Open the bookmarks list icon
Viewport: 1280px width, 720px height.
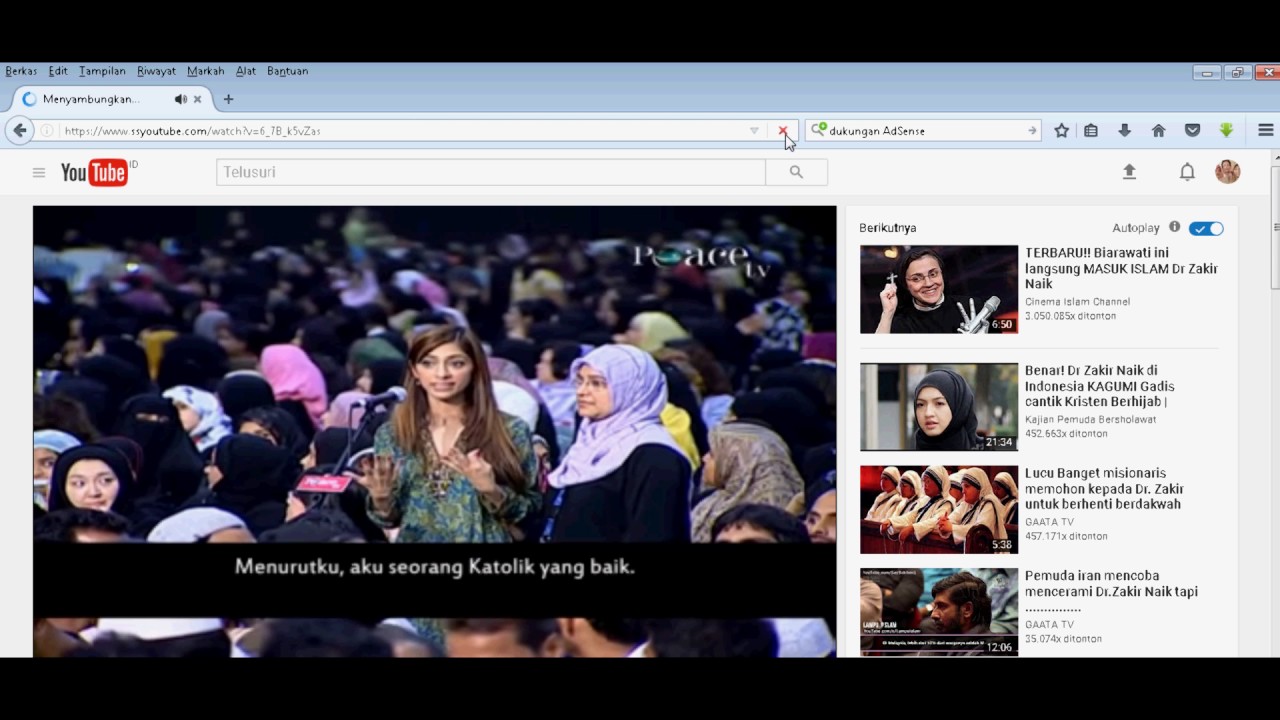[1091, 130]
